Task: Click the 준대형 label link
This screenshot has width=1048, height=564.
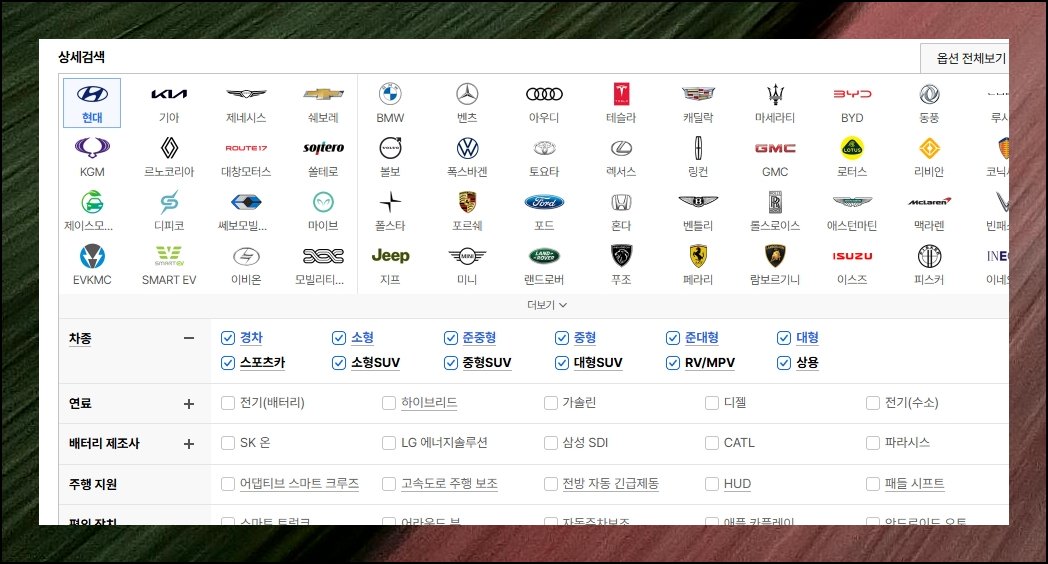Action: (x=702, y=337)
